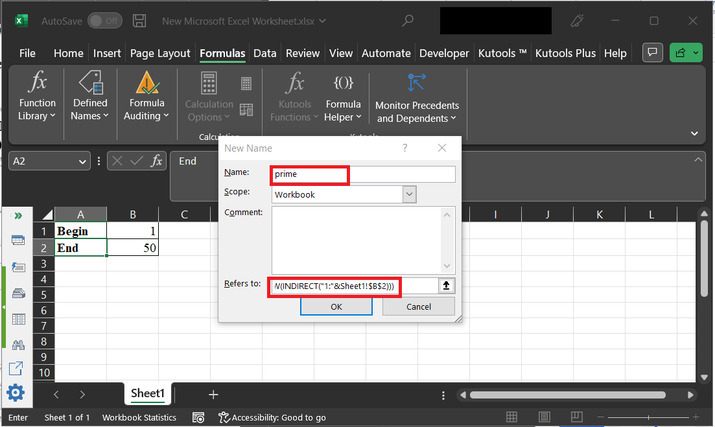Click the pen drawing icon in title bar

577,21
